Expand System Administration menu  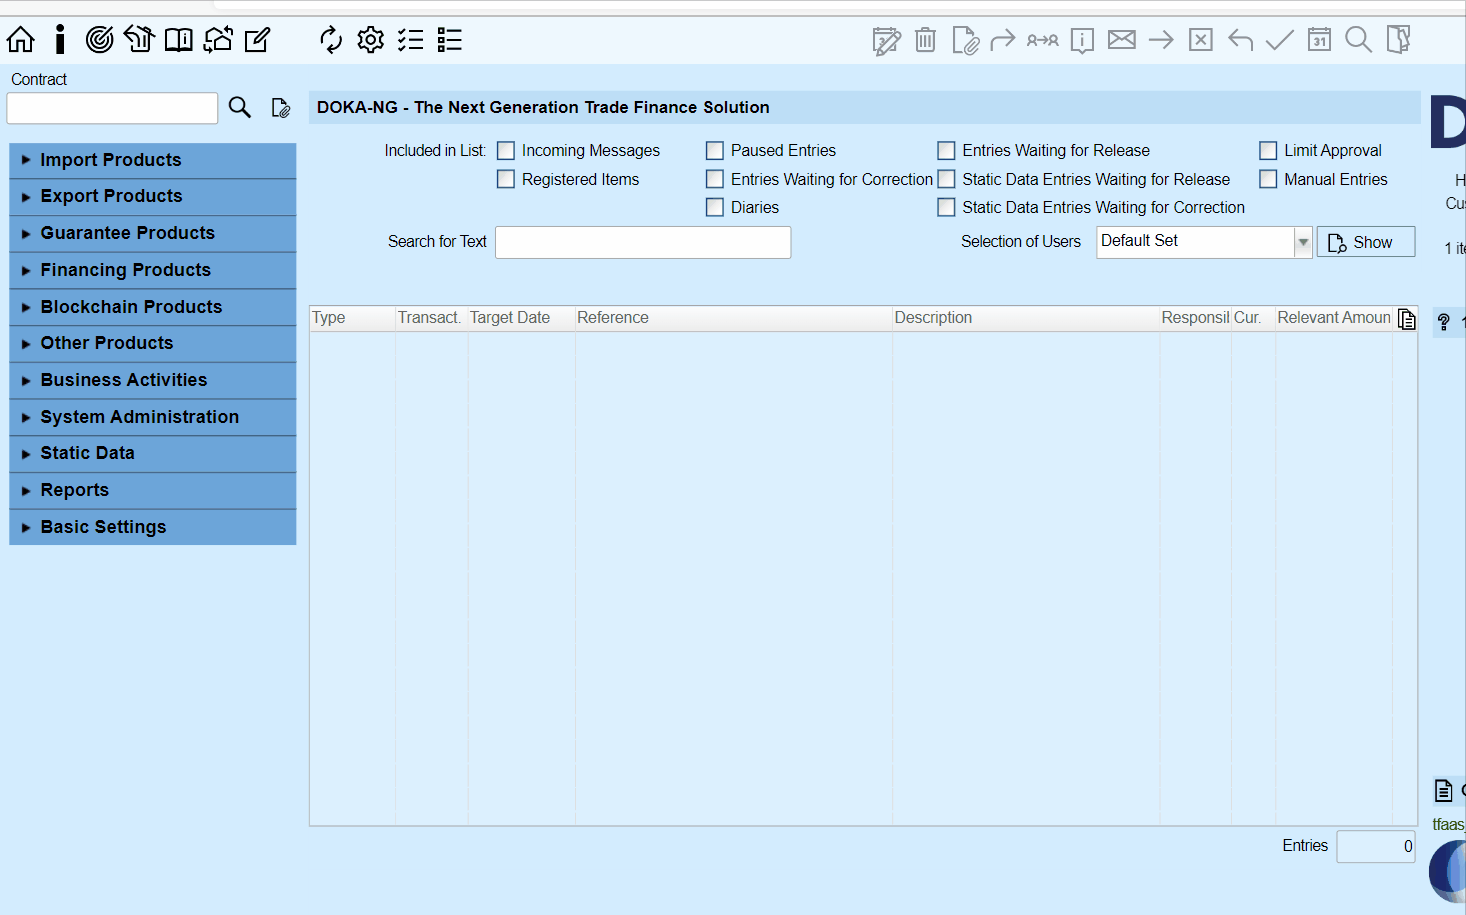(x=153, y=417)
